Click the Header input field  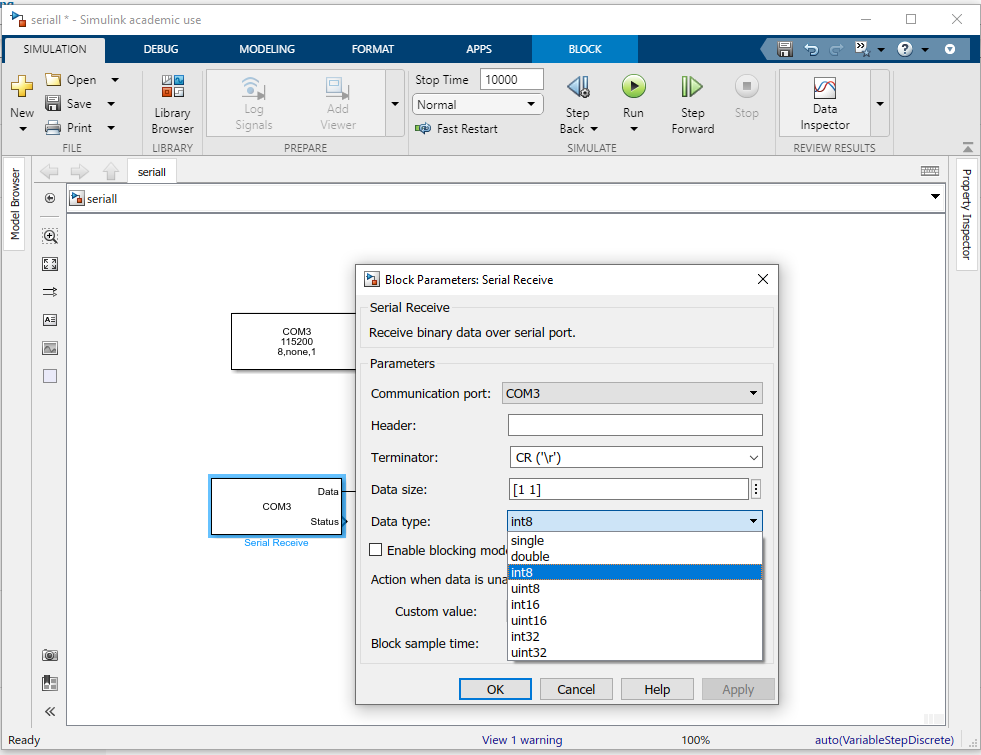click(x=635, y=426)
